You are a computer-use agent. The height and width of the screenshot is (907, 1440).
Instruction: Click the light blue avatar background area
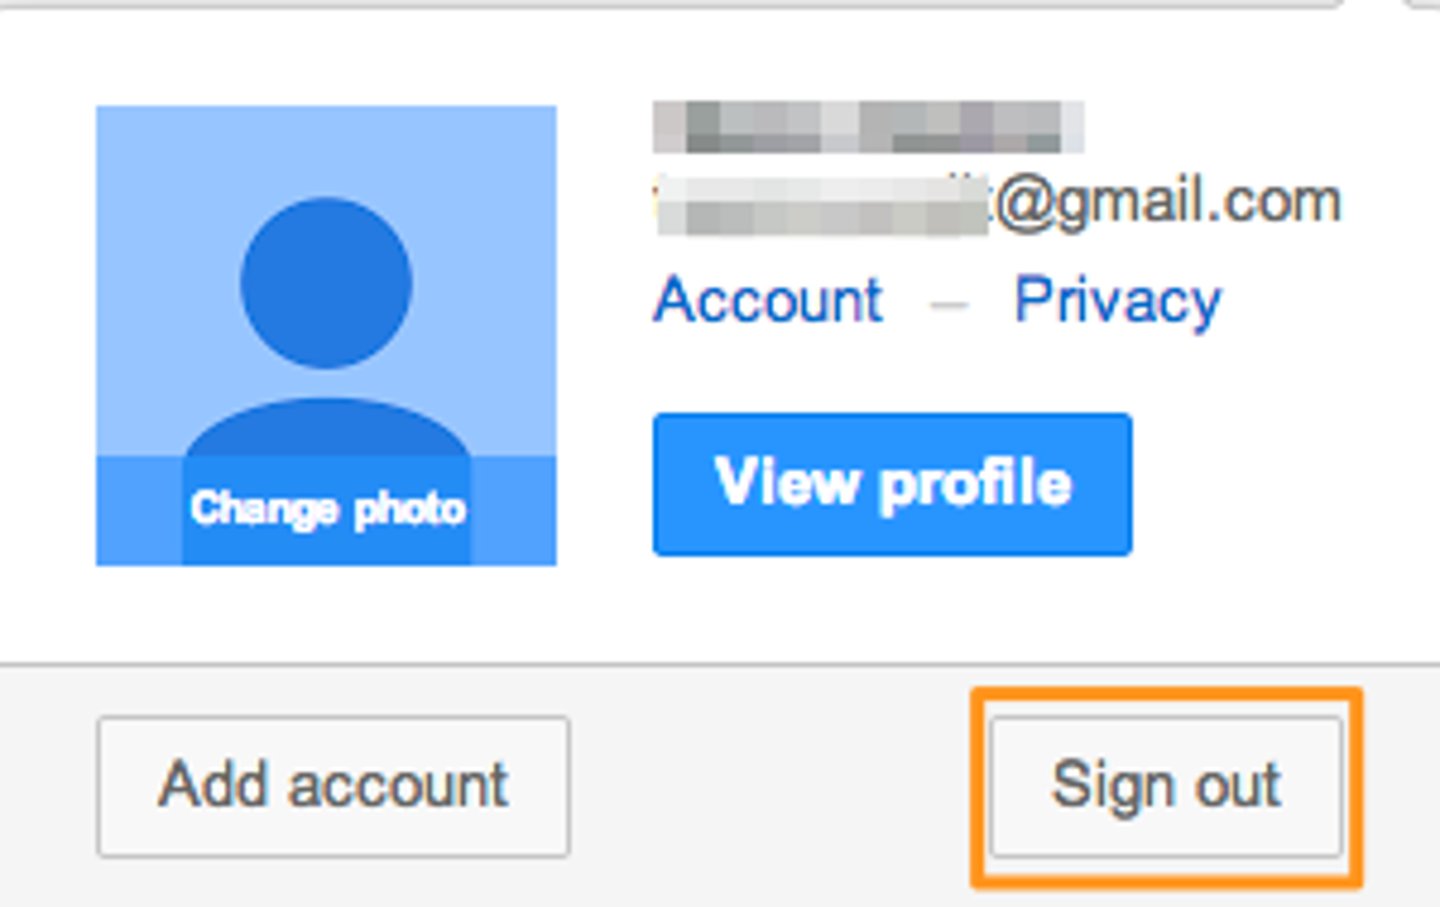tap(160, 250)
